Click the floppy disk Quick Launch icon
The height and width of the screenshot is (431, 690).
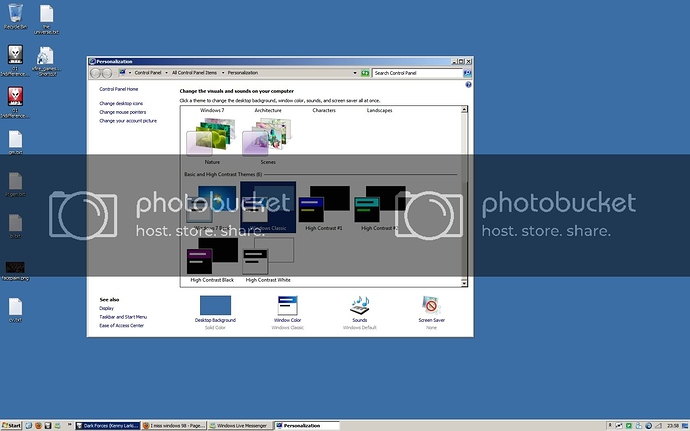pyautogui.click(x=48, y=426)
